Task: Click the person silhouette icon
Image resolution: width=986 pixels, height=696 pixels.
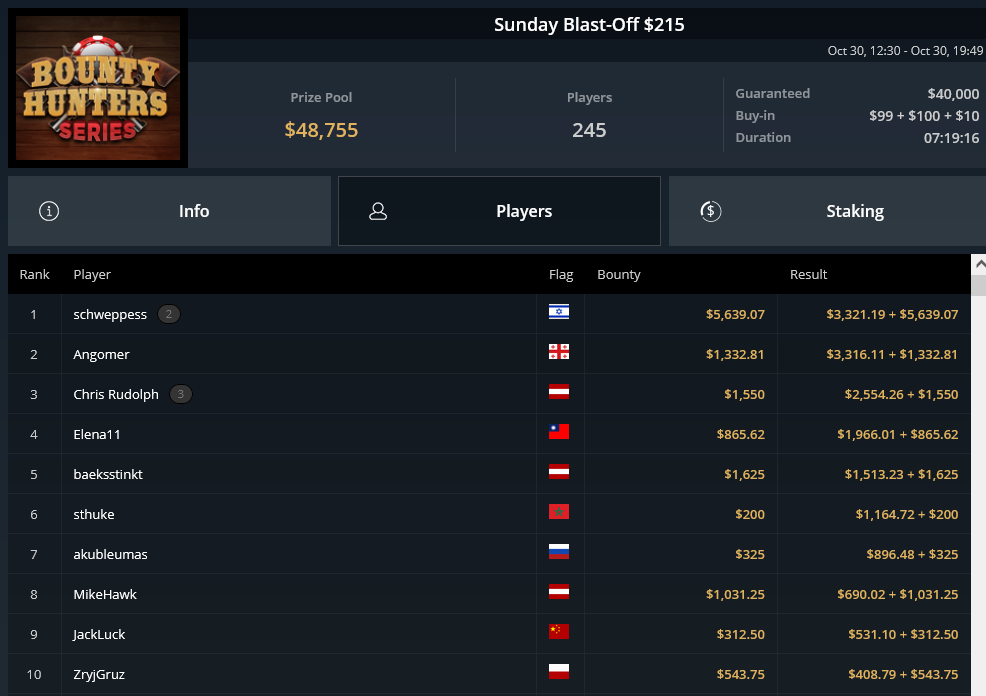Action: tap(378, 211)
